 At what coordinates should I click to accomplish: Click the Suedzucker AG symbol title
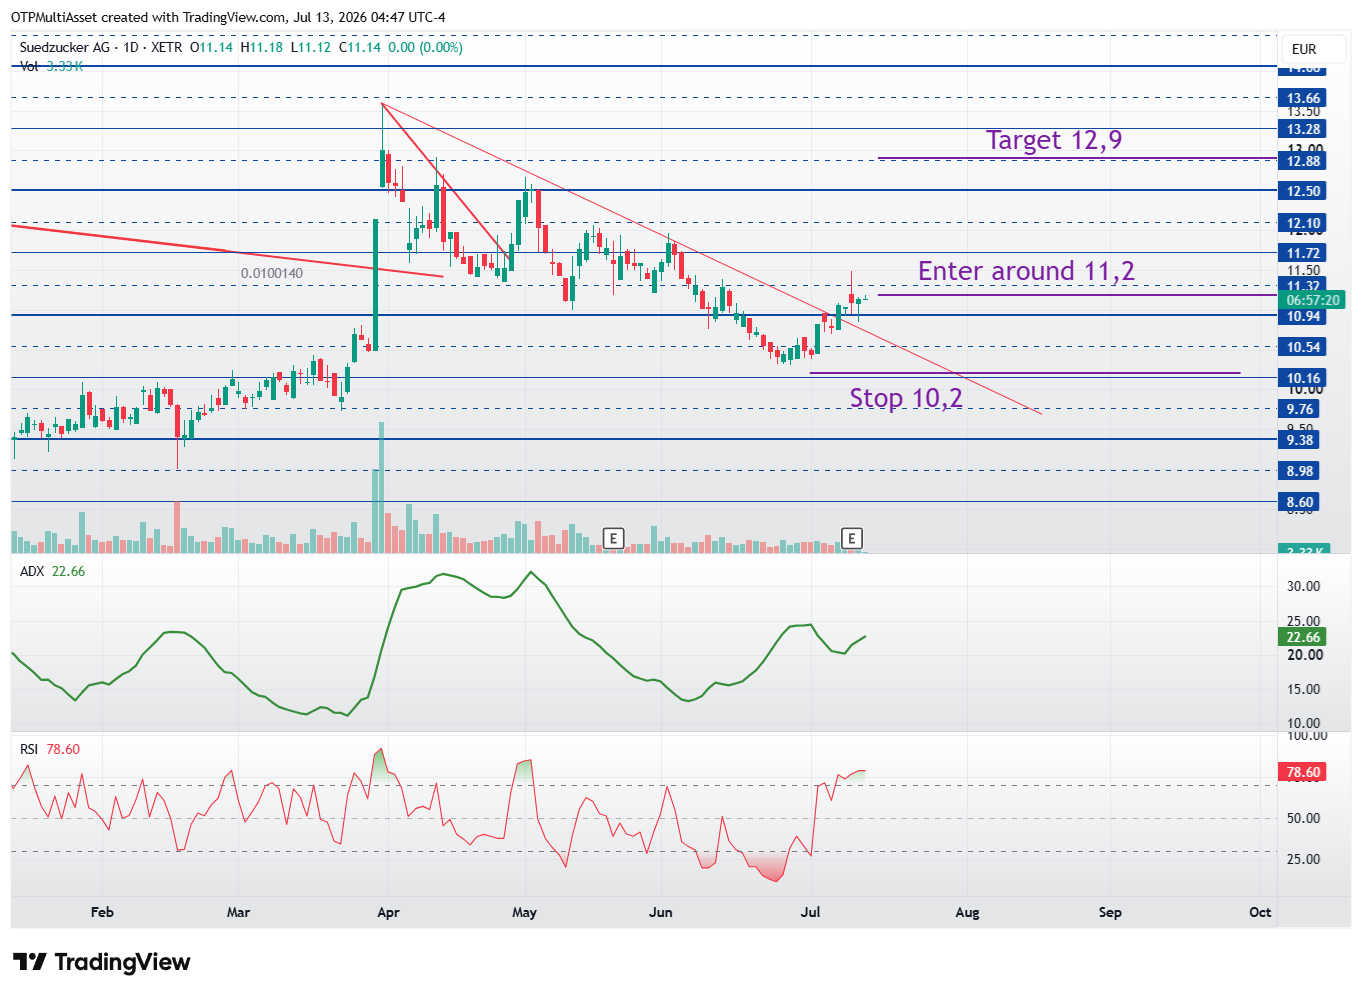[x=65, y=47]
